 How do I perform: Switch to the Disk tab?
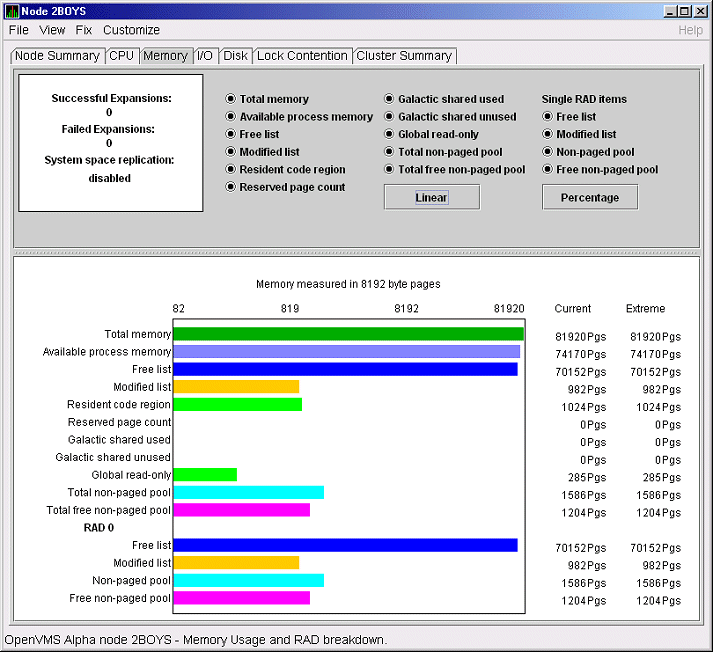(235, 56)
